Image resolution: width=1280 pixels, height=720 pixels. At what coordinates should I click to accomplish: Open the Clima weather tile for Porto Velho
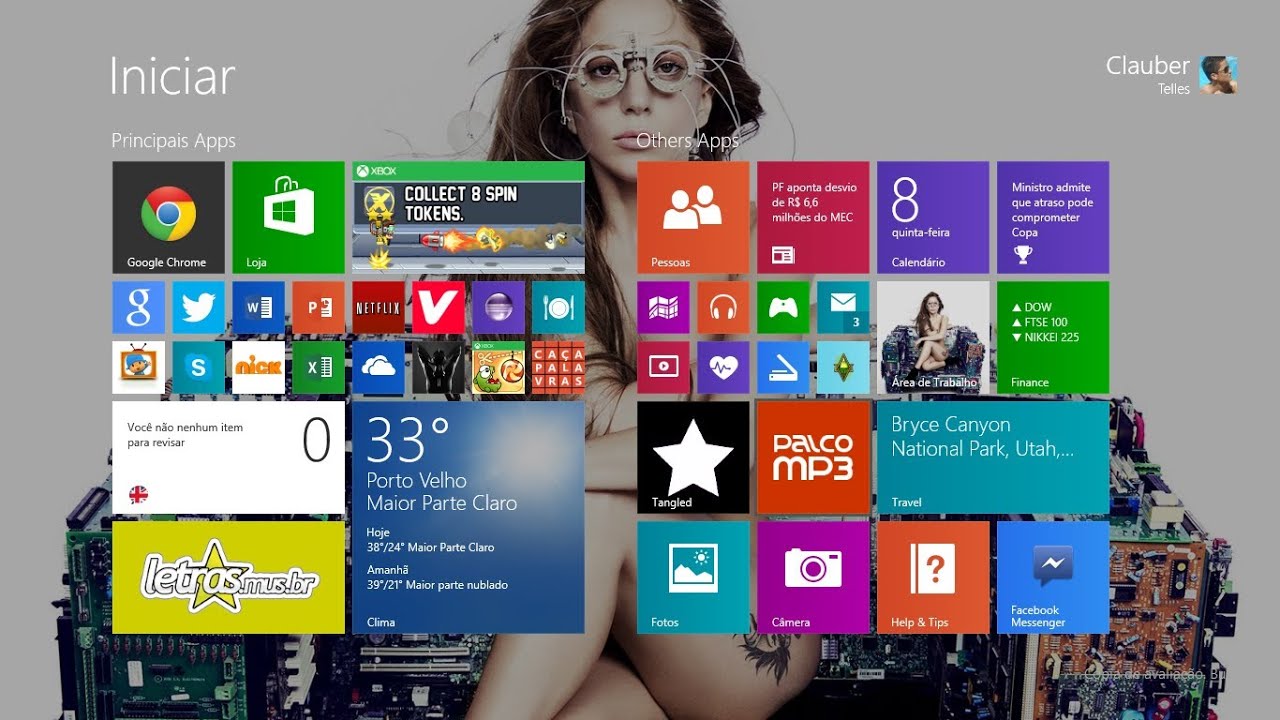coord(468,518)
